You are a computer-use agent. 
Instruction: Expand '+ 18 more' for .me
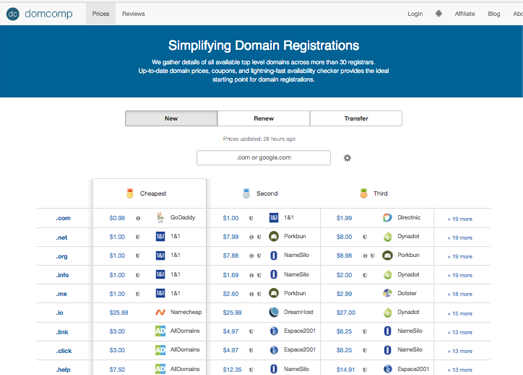tap(460, 294)
